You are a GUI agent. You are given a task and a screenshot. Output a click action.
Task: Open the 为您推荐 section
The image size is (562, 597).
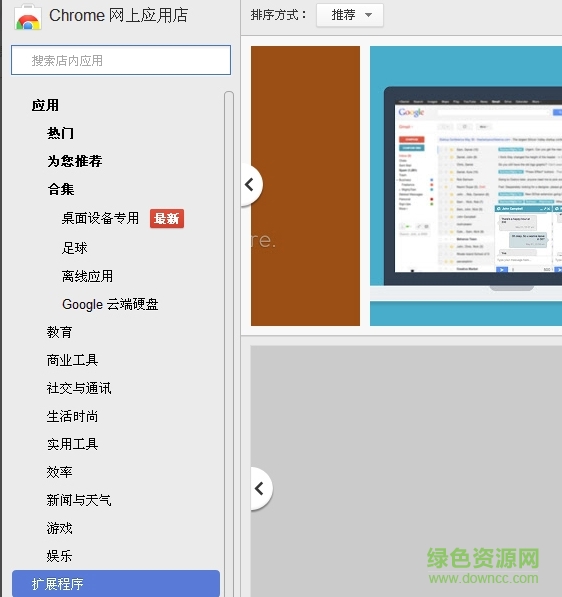coord(75,161)
